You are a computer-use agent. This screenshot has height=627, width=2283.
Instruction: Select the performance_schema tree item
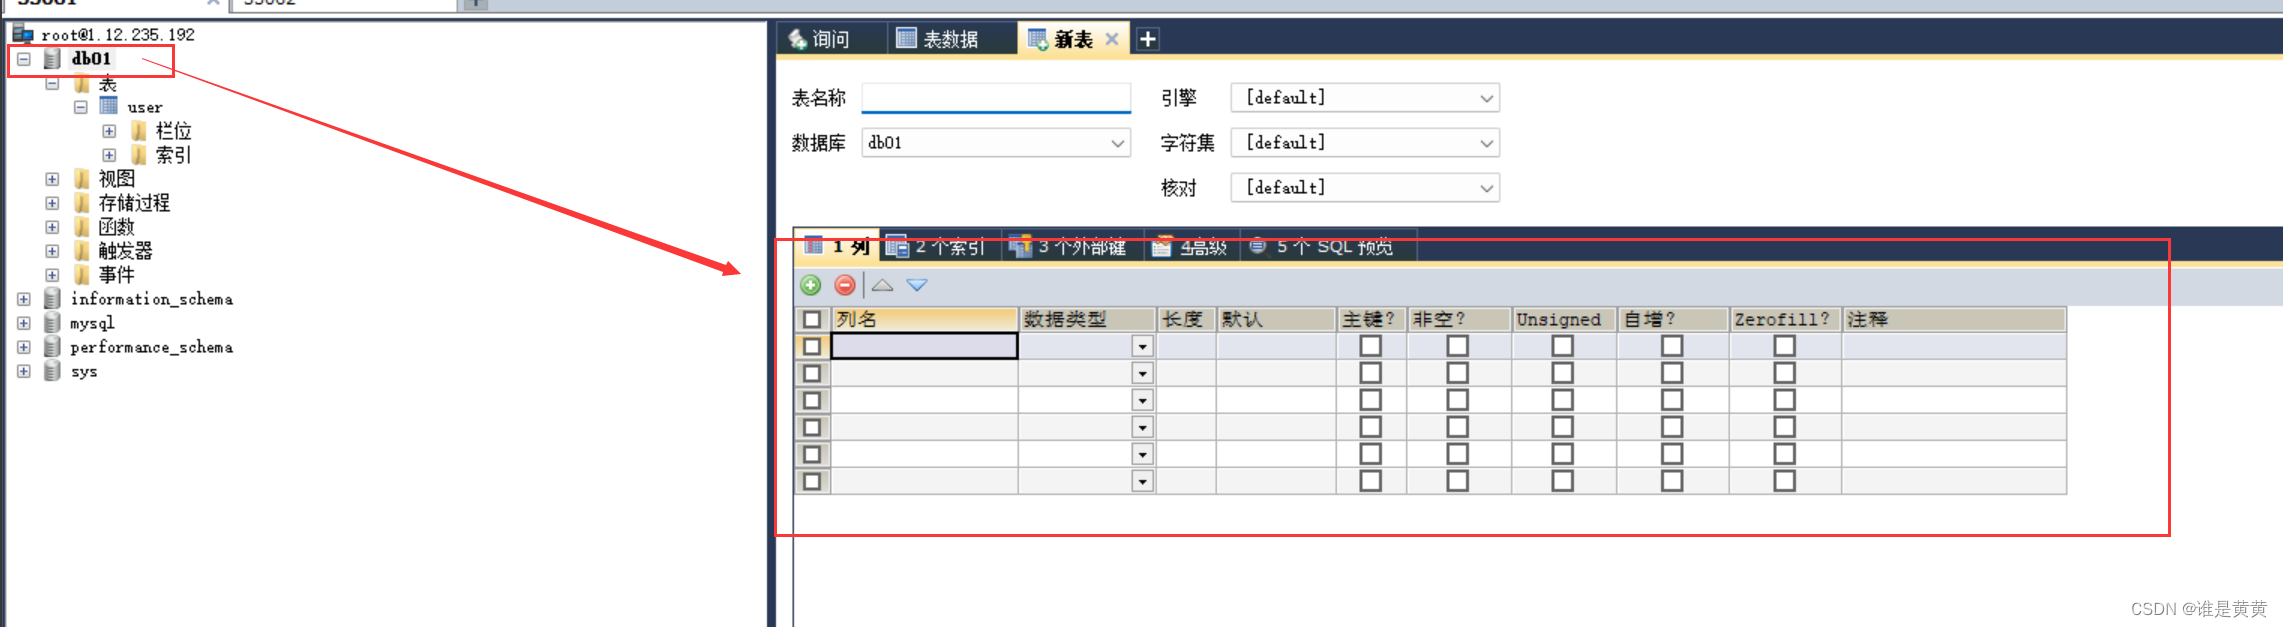151,347
